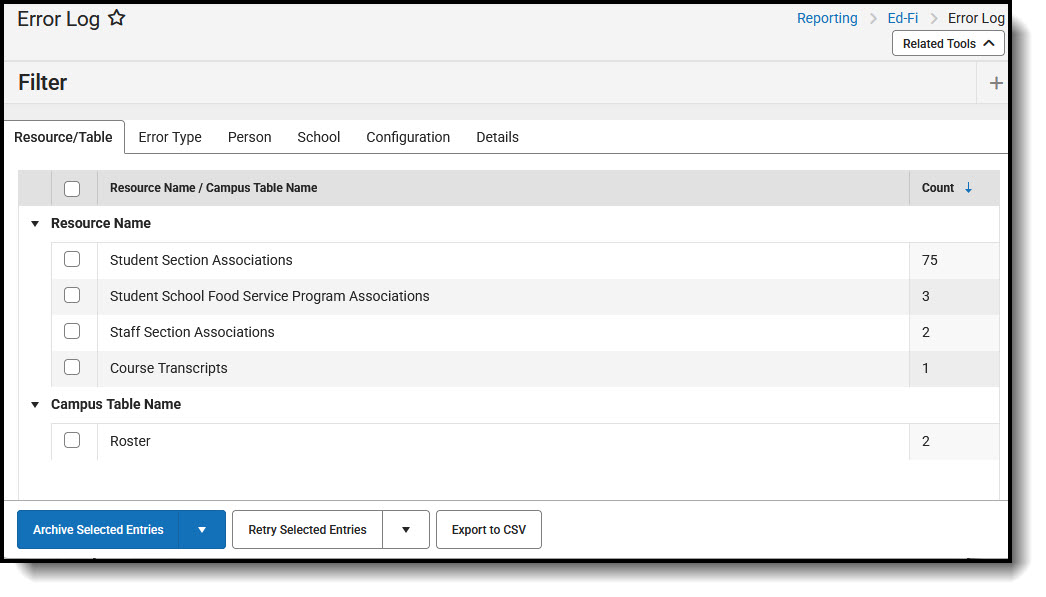Screen dimensions: 1046x597
Task: Check the Student Section Associations row checkbox
Action: pyautogui.click(x=72, y=259)
